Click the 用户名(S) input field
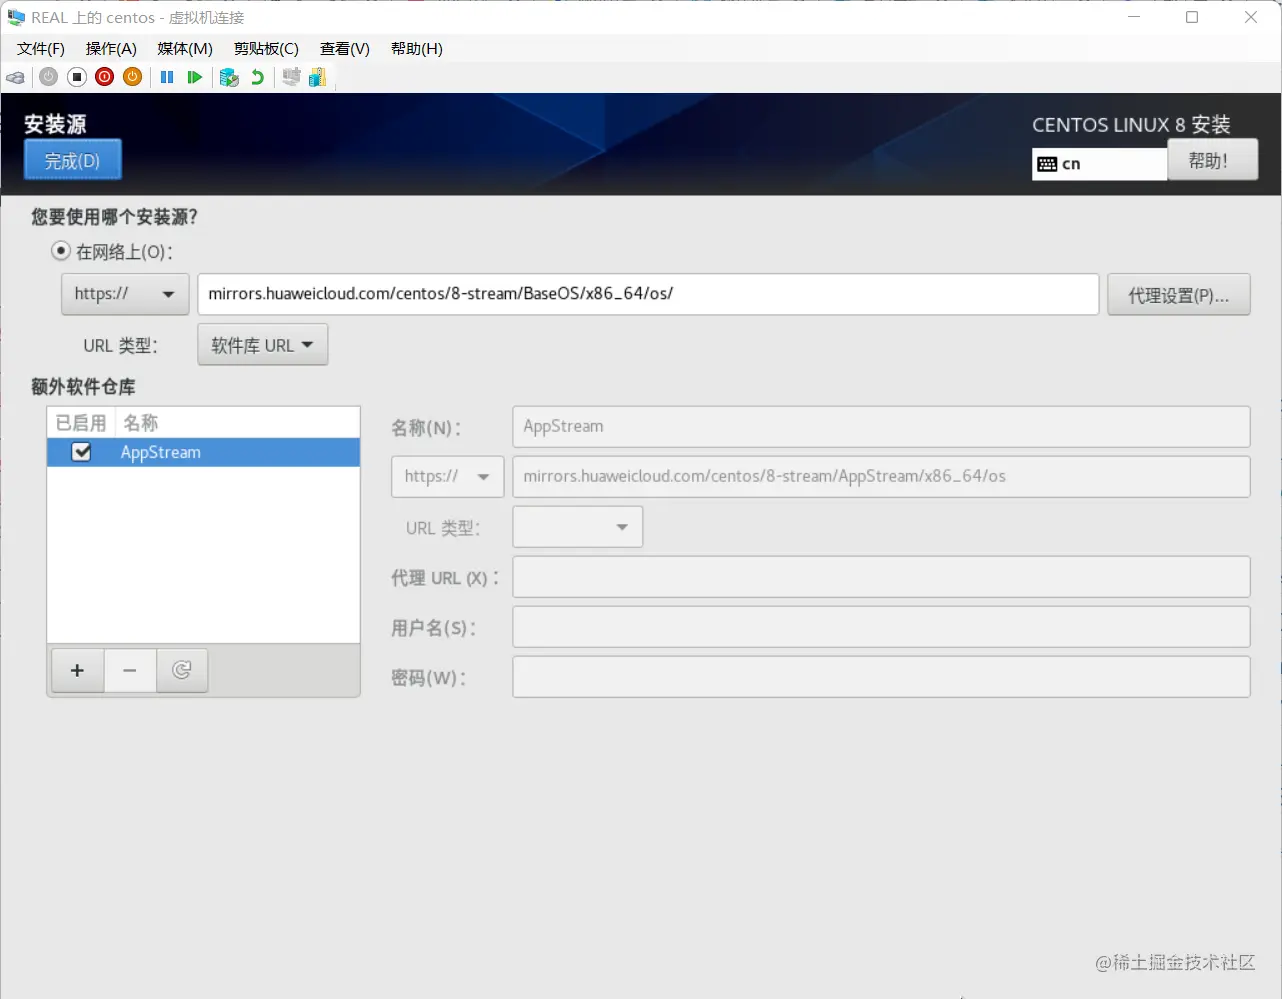This screenshot has height=999, width=1282. click(881, 627)
